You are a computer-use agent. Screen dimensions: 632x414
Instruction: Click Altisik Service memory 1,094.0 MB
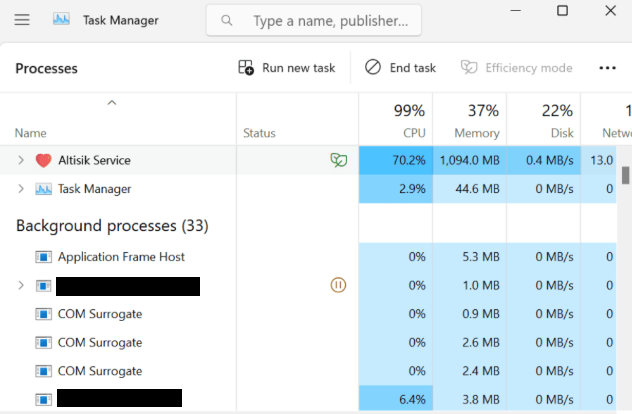click(x=470, y=160)
